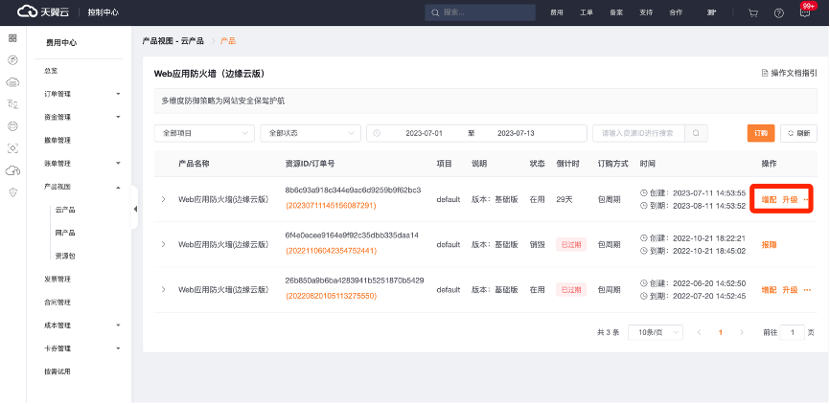The height and width of the screenshot is (404, 830).
Task: Open 合作 in top navigation
Action: 676,13
